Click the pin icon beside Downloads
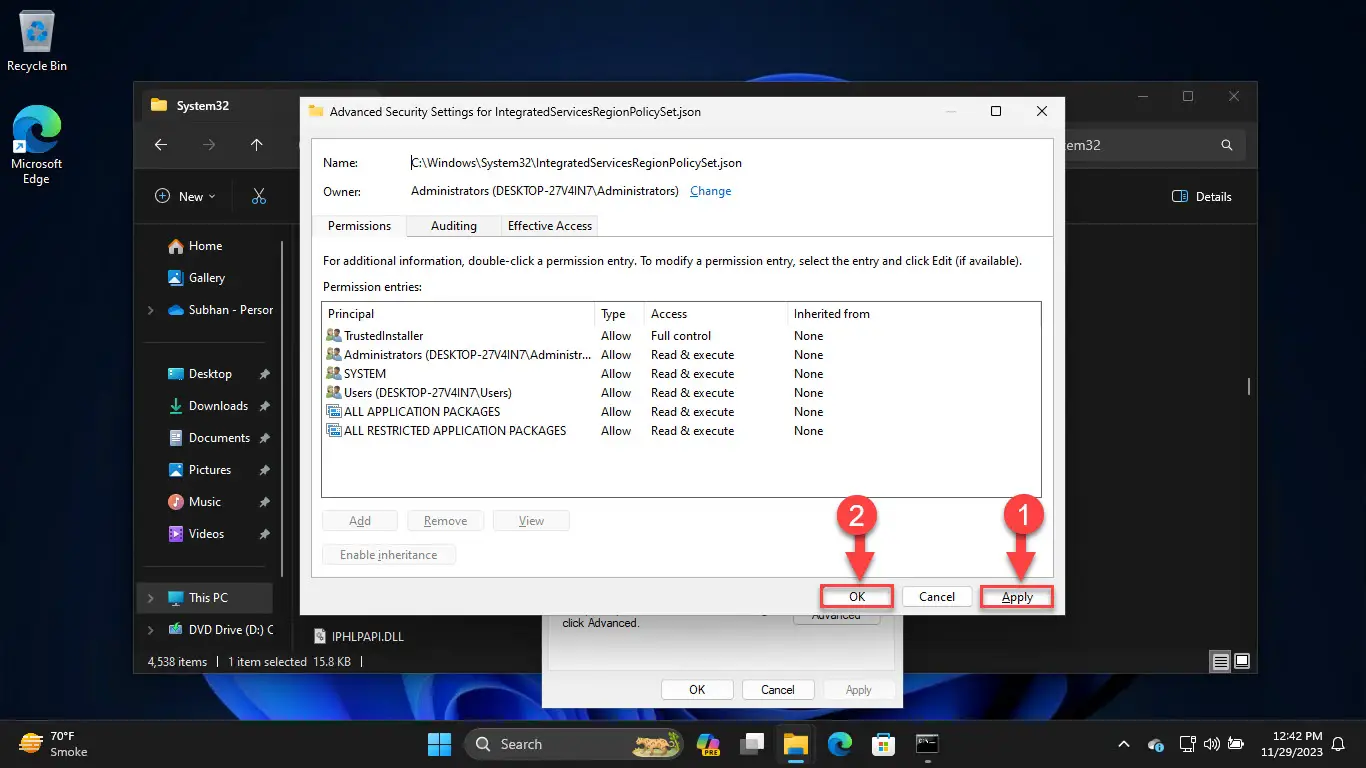Image resolution: width=1366 pixels, height=768 pixels. pyautogui.click(x=264, y=406)
